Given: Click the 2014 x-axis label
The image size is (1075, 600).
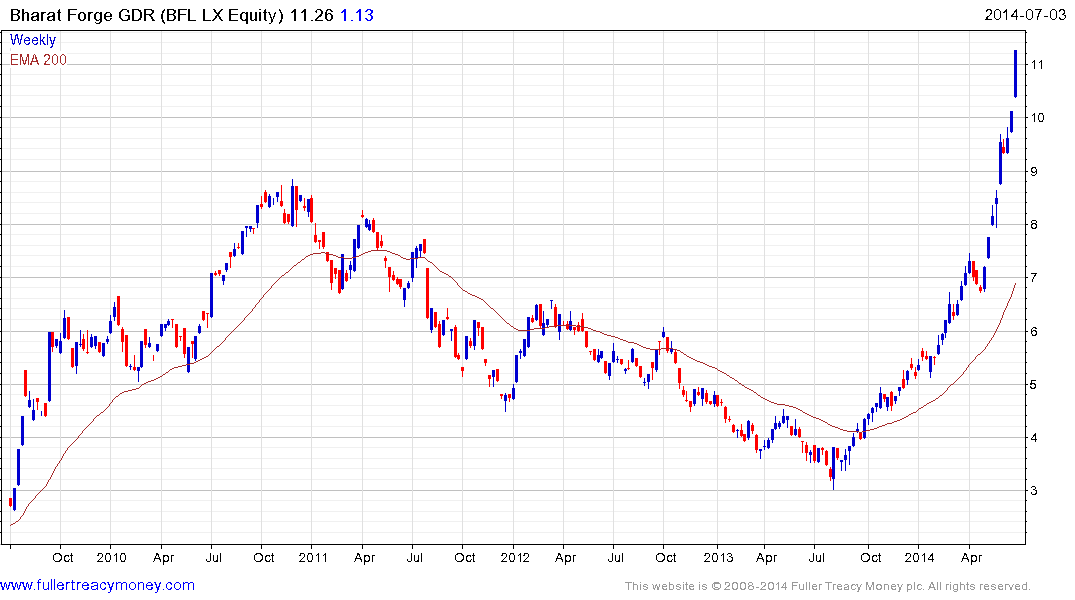Looking at the screenshot, I should [919, 557].
